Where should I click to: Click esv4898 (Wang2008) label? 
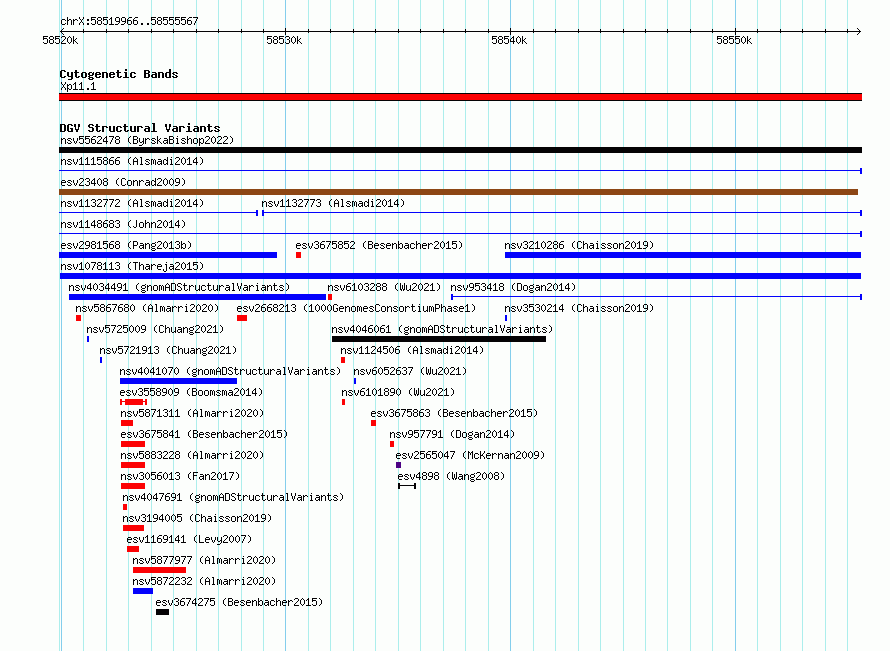pyautogui.click(x=451, y=476)
